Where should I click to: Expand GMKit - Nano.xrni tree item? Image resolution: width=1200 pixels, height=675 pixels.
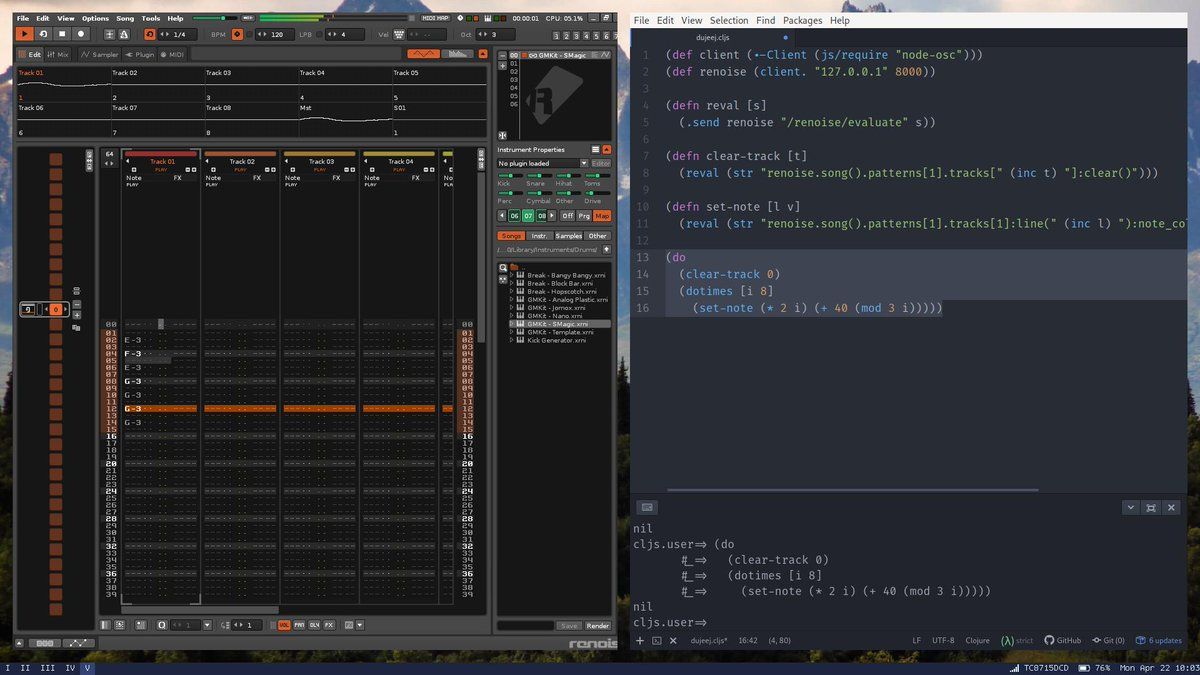pyautogui.click(x=512, y=316)
